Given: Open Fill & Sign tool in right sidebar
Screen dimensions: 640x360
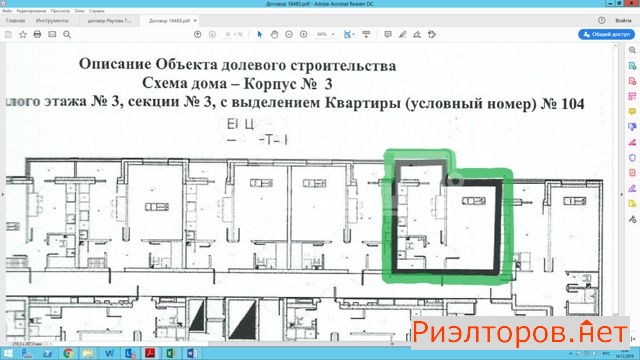Looking at the screenshot, I should coord(632,142).
